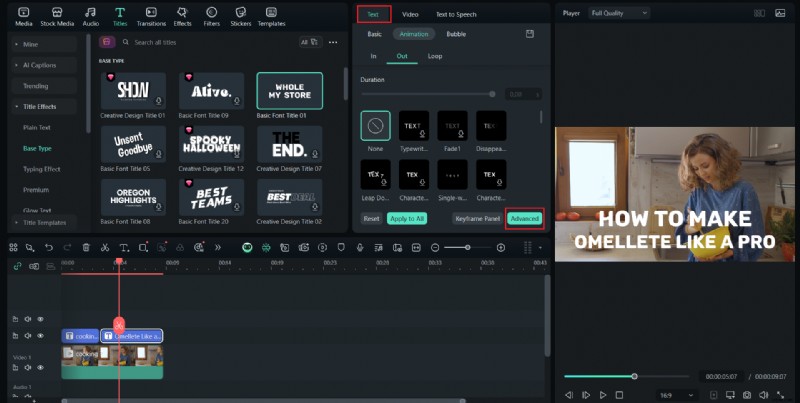Adjust the animation Duration slider
This screenshot has width=800, height=403.
coord(428,94)
